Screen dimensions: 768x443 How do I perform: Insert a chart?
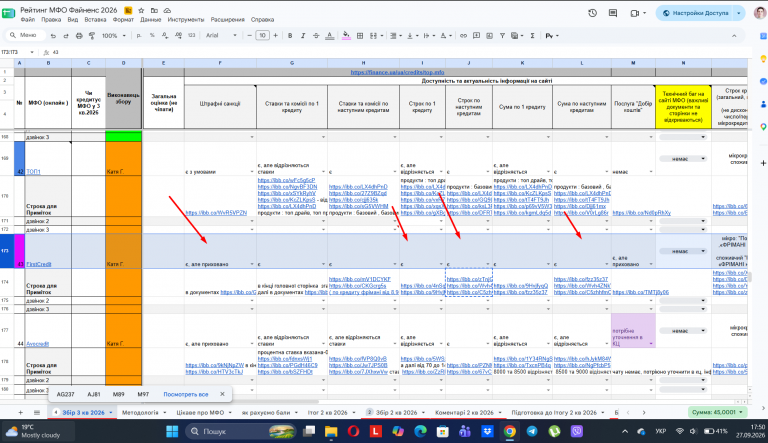pos(489,36)
